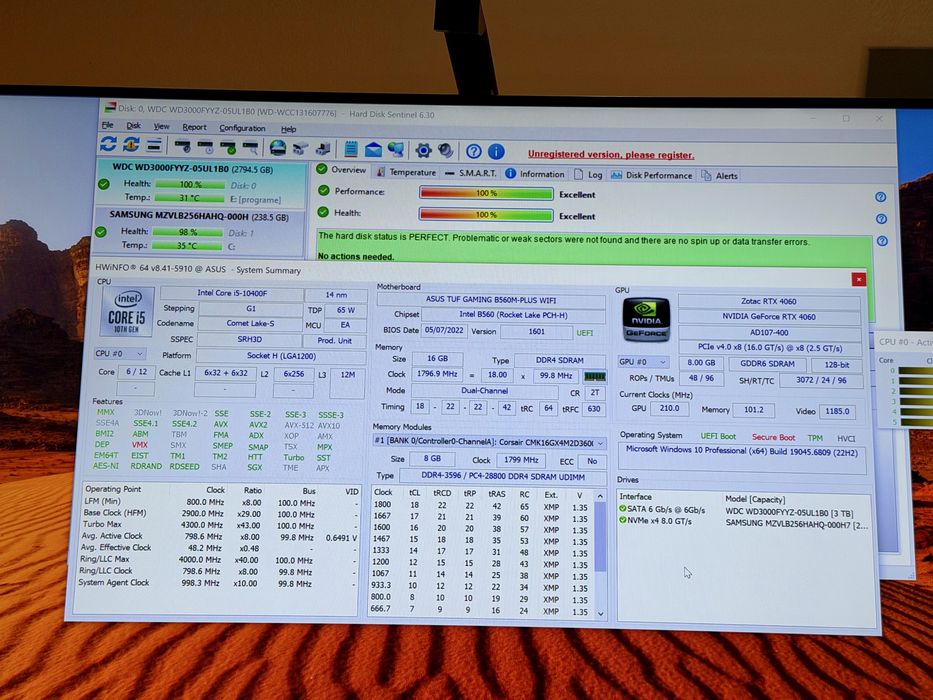Click the globe disk icon in toolbar
The height and width of the screenshot is (700, 933).
point(277,147)
